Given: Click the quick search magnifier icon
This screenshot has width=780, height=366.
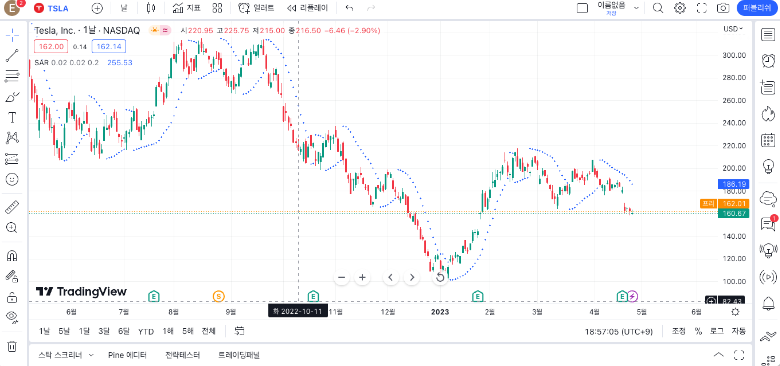Looking at the screenshot, I should (x=658, y=8).
